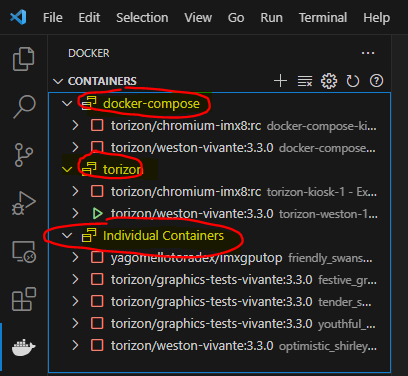This screenshot has width=408, height=376.
Task: Click stopped icon of tender_s container
Action: [97, 301]
